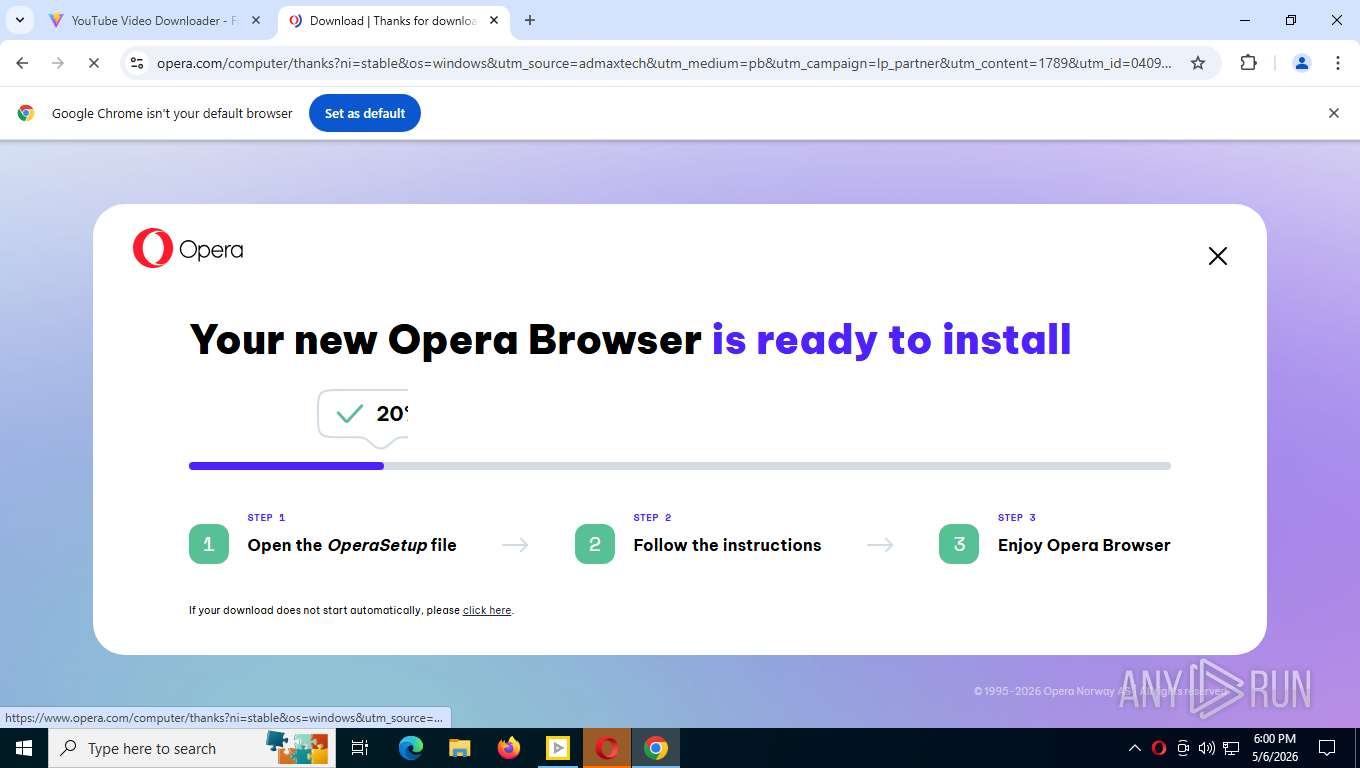Click 'Follow the instructions' text
This screenshot has height=768, width=1360.
click(727, 545)
